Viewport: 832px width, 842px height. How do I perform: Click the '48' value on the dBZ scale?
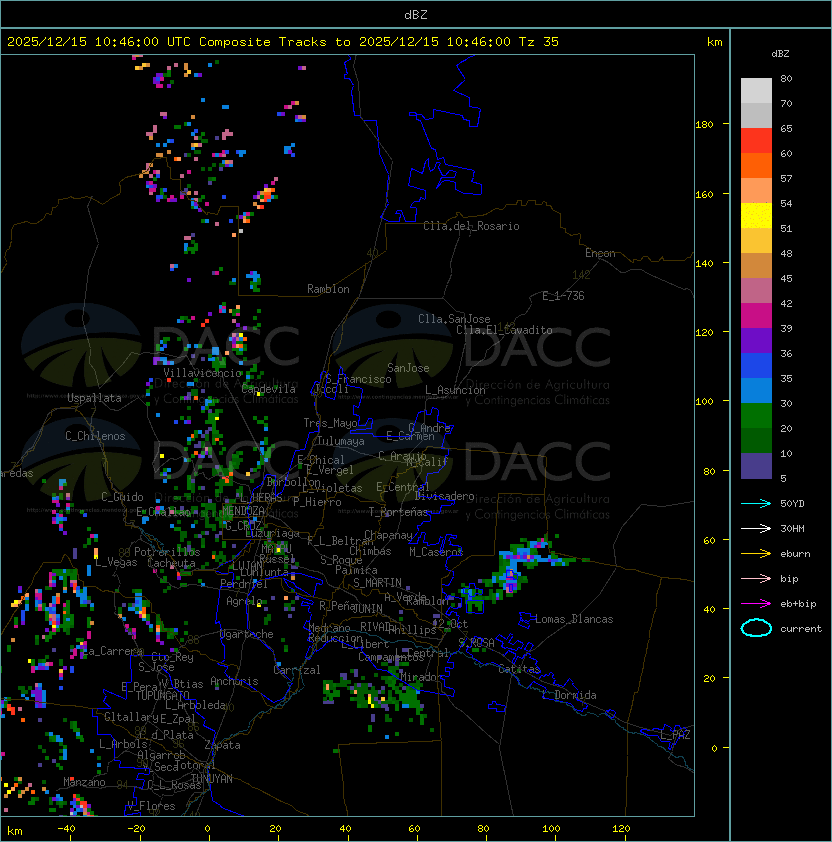point(786,253)
